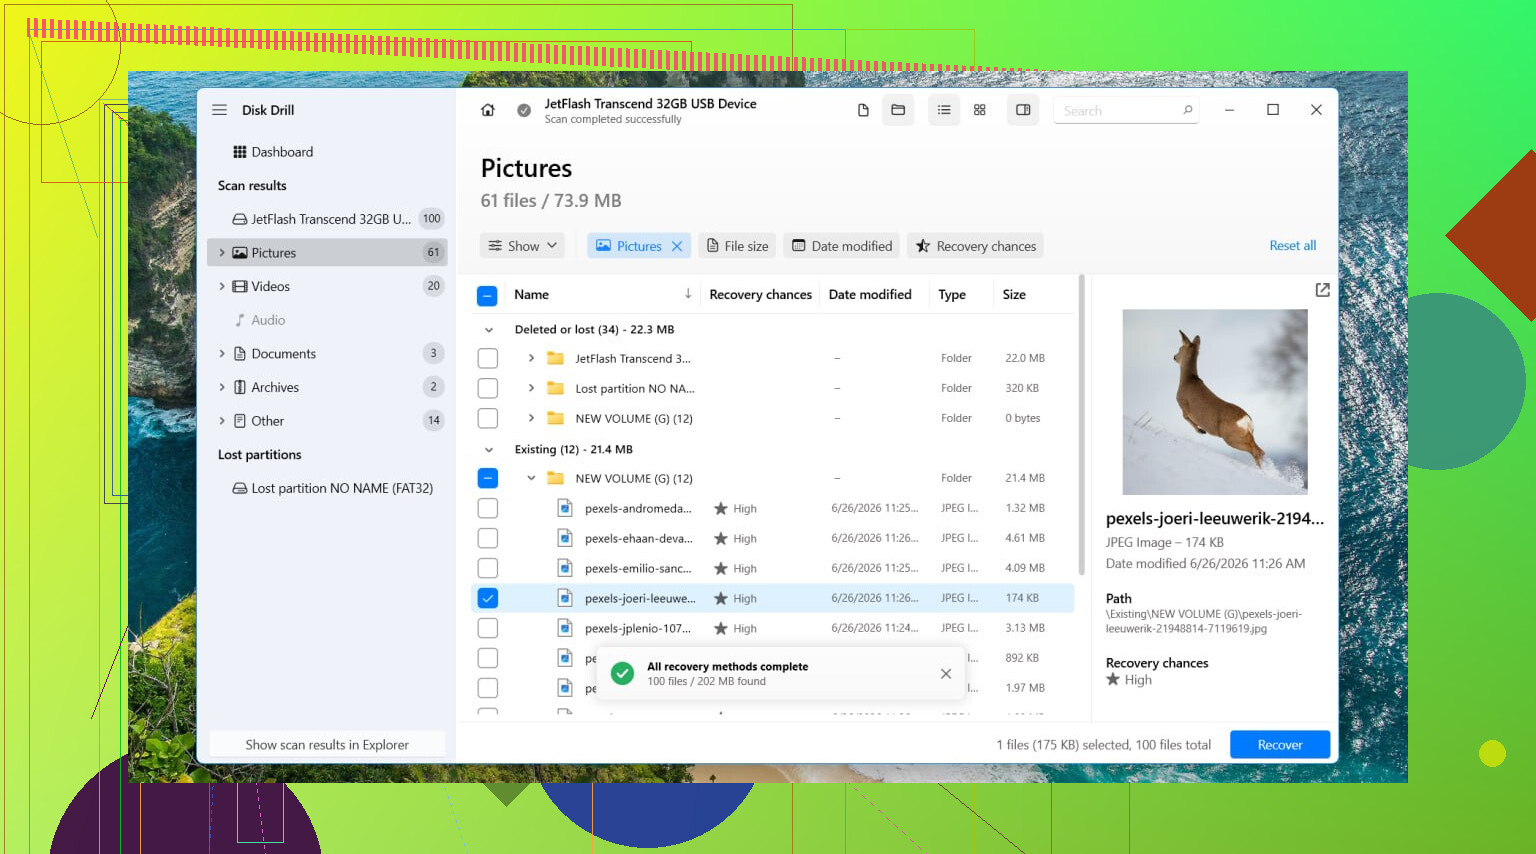Screen dimensions: 1536x854
Task: Sort by Recovery chances column header
Action: pyautogui.click(x=760, y=294)
